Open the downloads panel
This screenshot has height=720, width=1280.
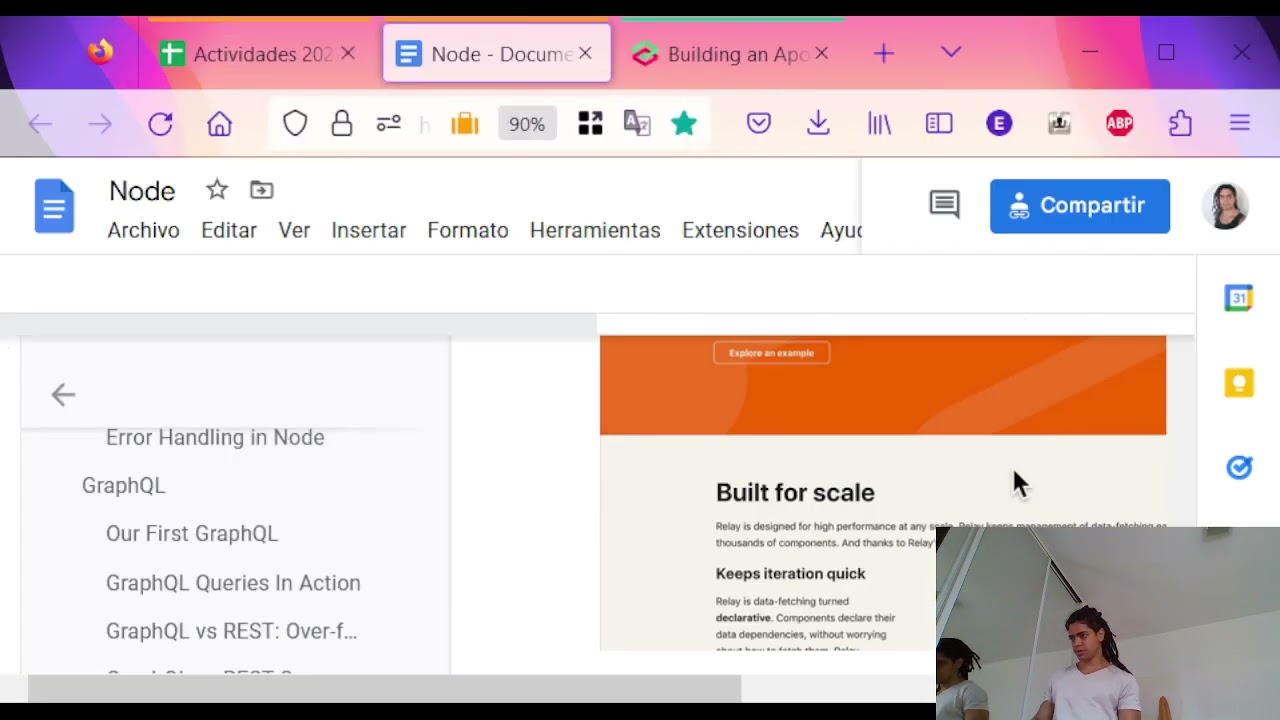pyautogui.click(x=818, y=124)
